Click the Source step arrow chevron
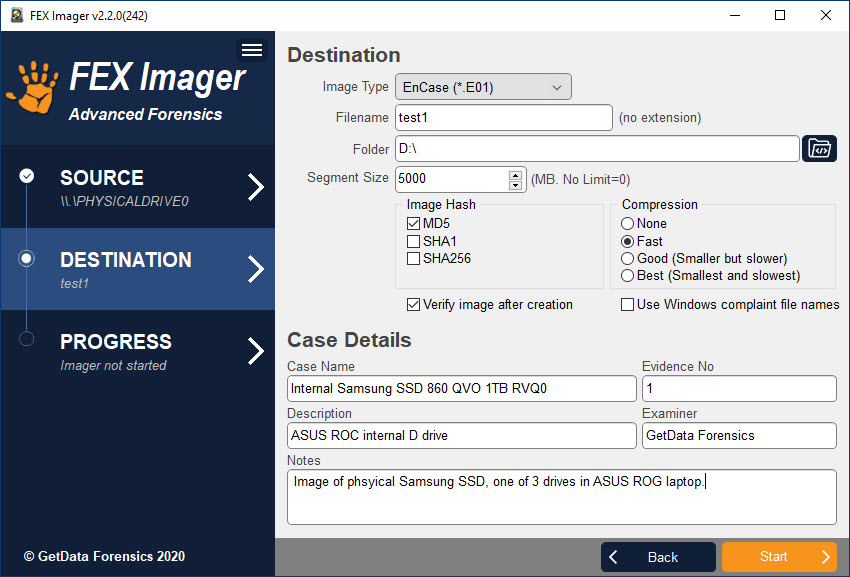The width and height of the screenshot is (850, 577). pos(256,187)
